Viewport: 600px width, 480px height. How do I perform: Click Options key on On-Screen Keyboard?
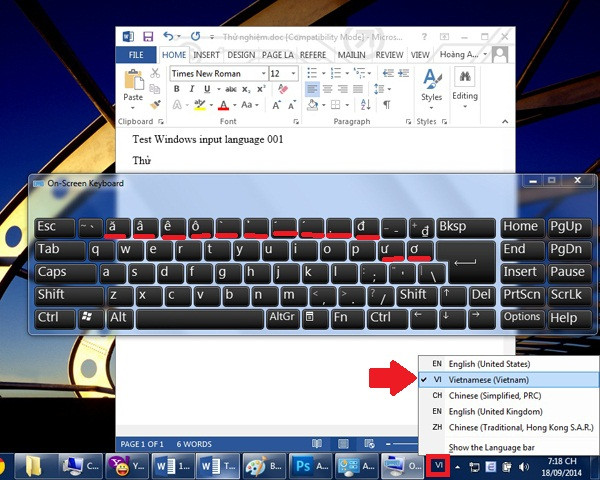(x=522, y=317)
